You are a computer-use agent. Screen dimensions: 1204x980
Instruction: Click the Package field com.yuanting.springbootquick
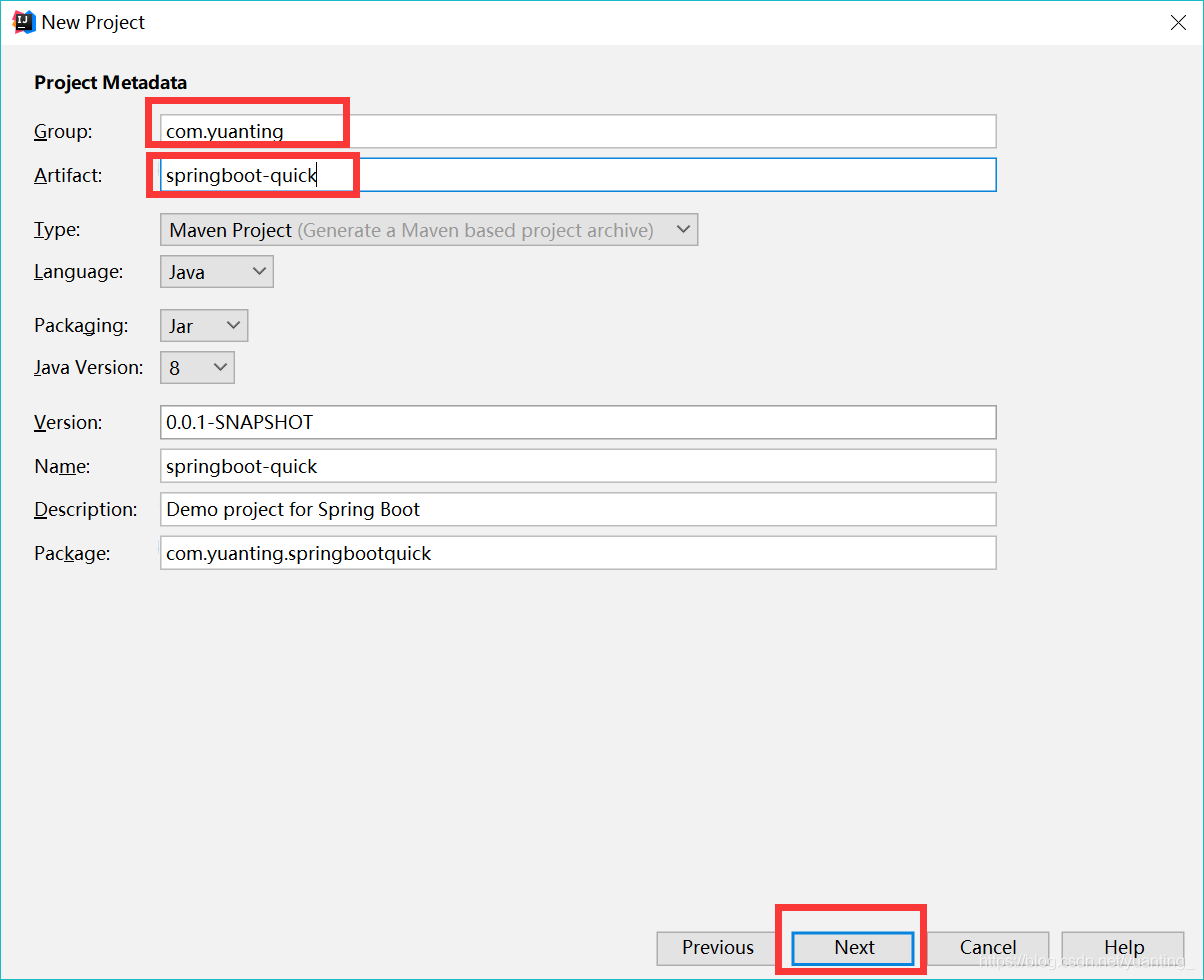click(578, 553)
